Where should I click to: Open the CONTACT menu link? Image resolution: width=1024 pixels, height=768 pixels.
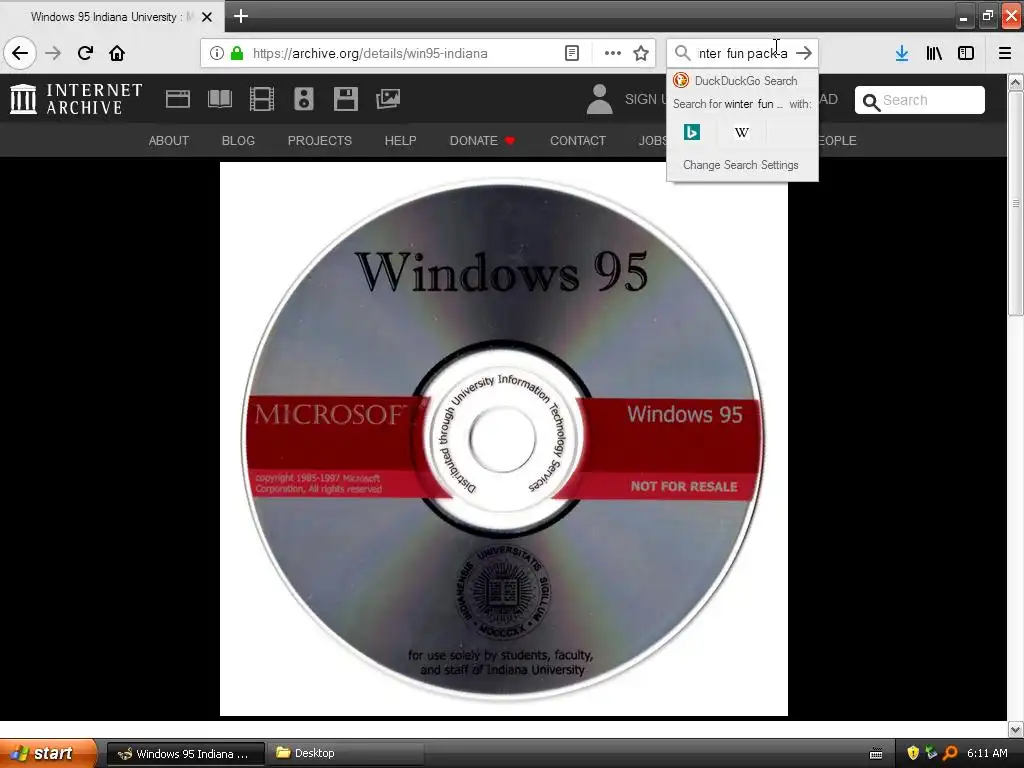[578, 140]
